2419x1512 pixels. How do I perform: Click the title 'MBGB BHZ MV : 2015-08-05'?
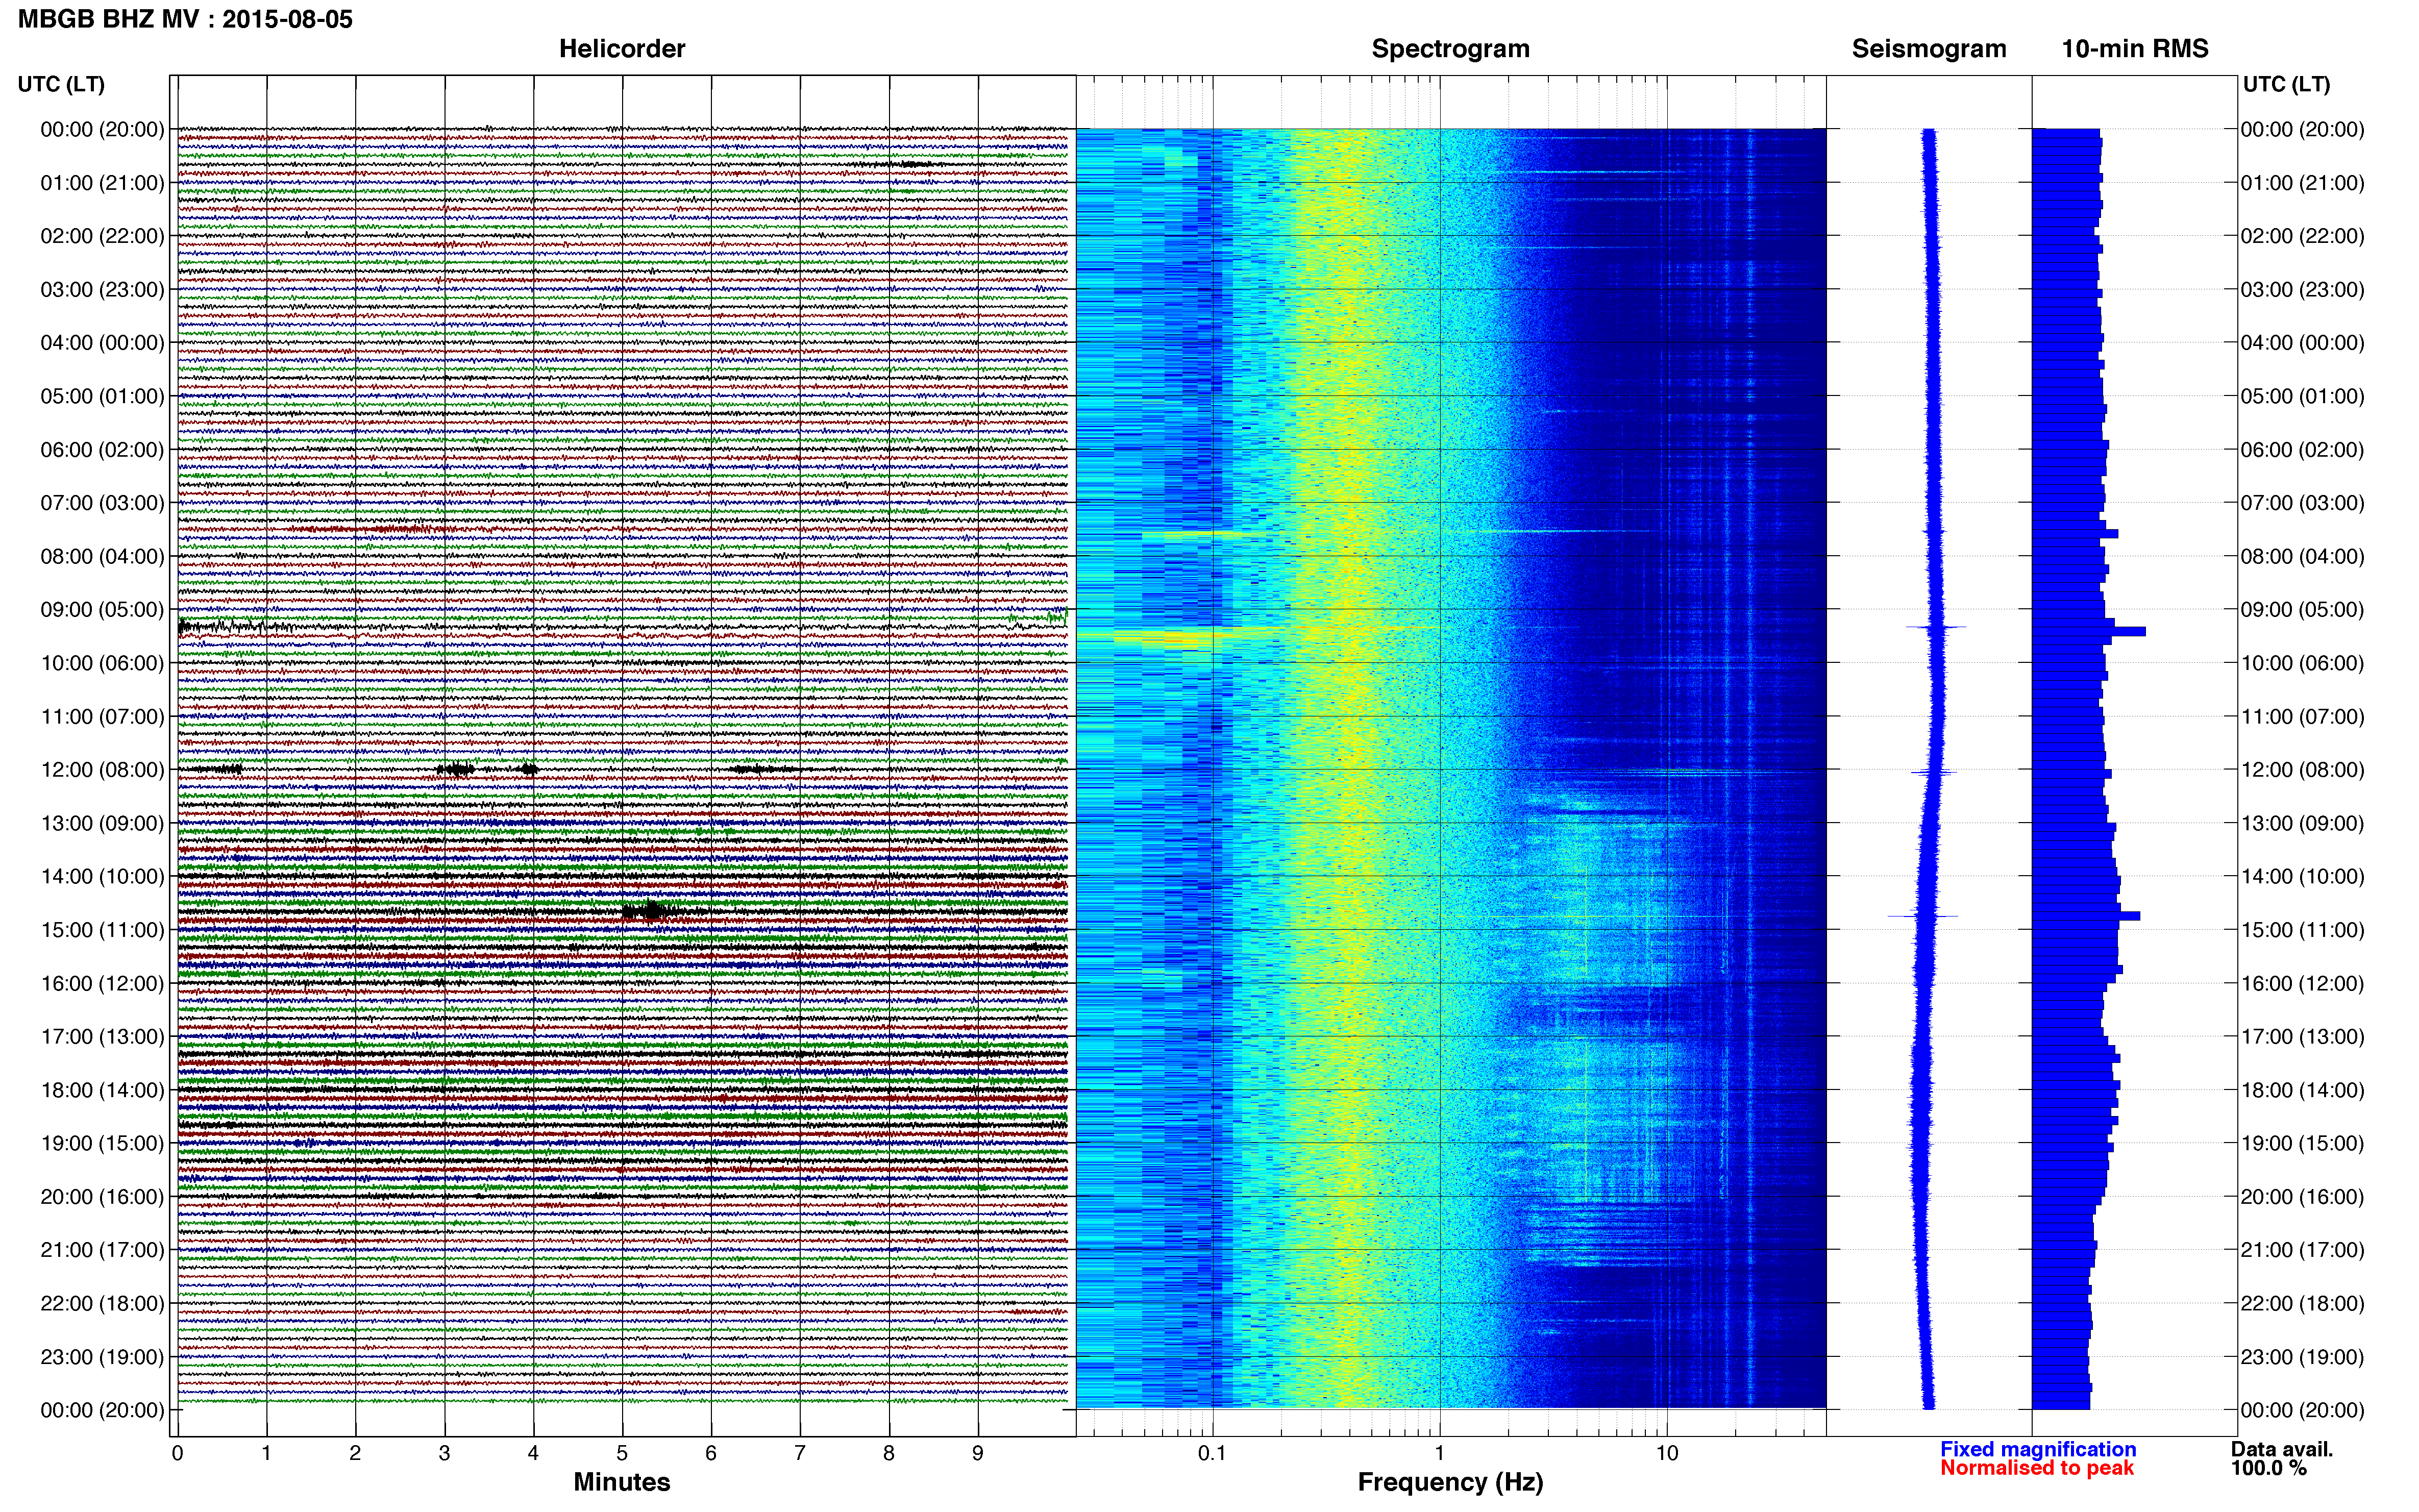pyautogui.click(x=185, y=19)
